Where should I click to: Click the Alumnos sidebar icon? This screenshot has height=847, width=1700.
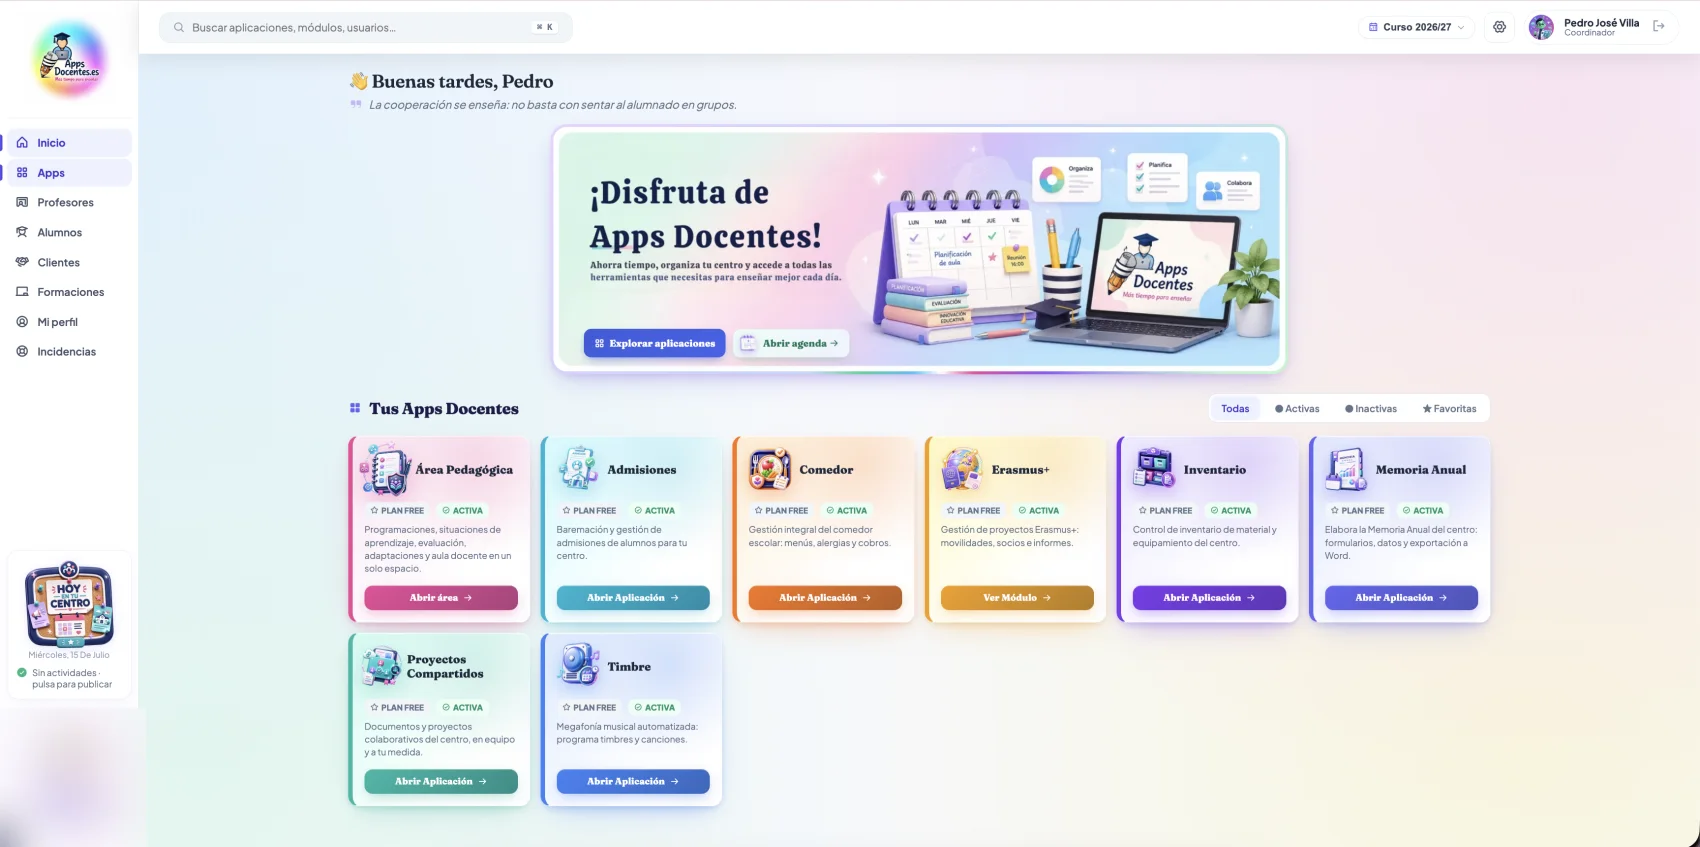22,232
